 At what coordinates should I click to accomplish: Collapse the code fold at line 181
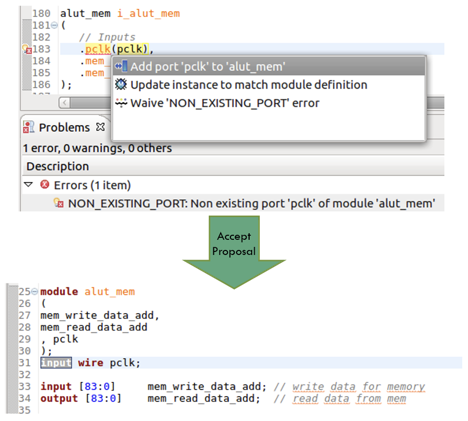[55, 25]
